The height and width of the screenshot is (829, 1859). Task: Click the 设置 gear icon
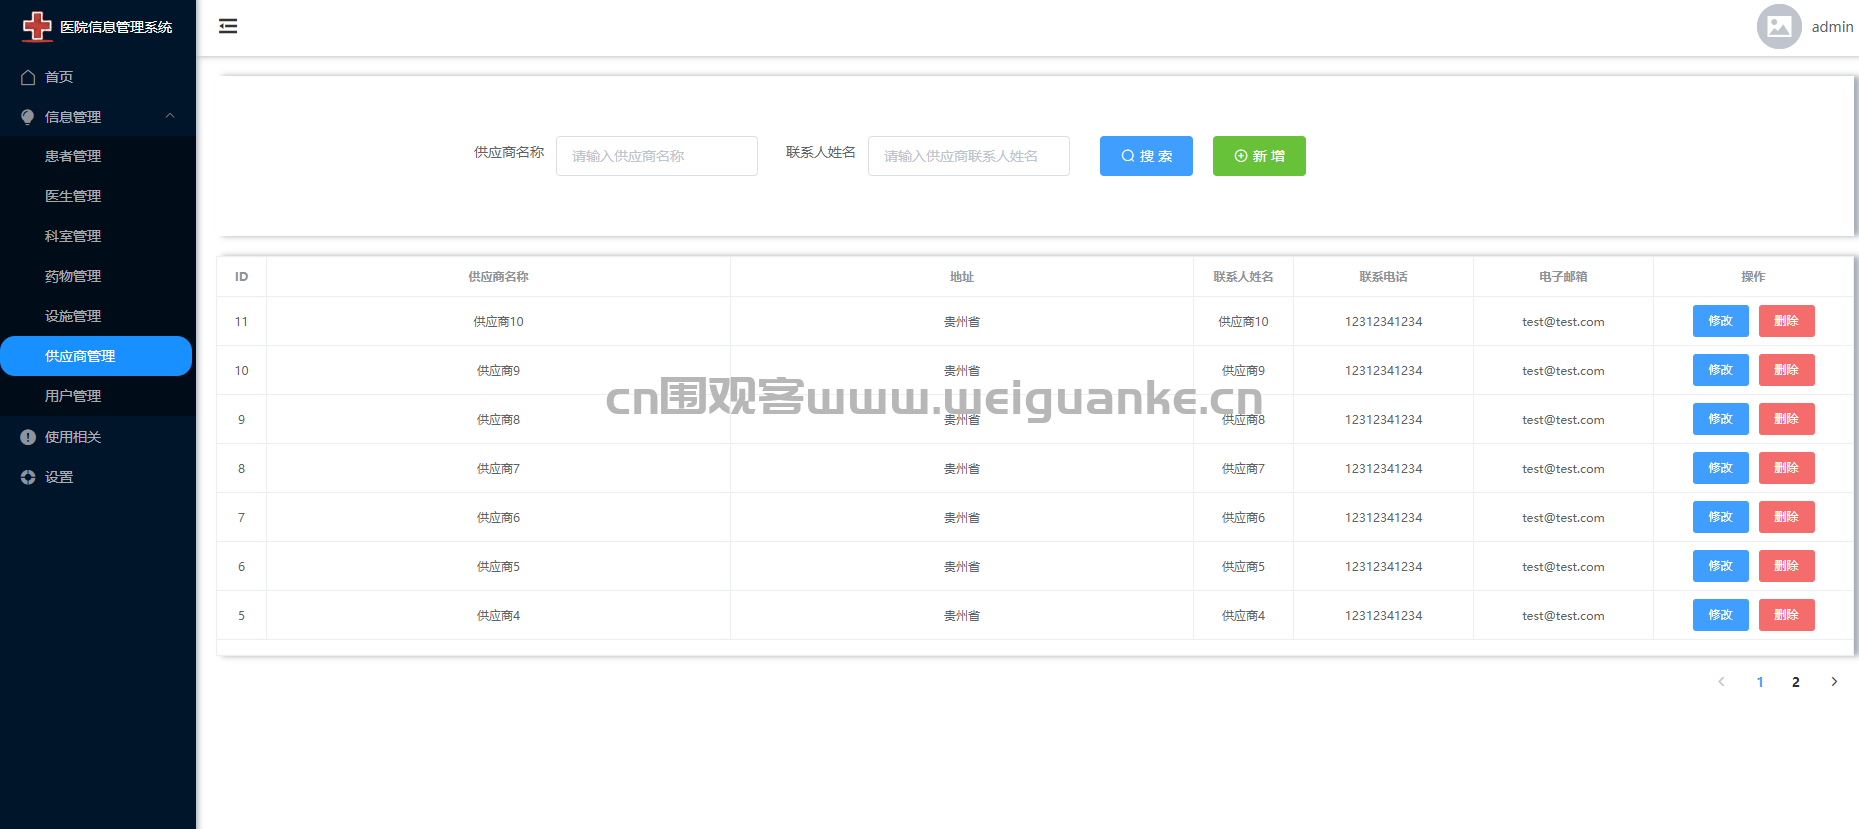[x=28, y=477]
